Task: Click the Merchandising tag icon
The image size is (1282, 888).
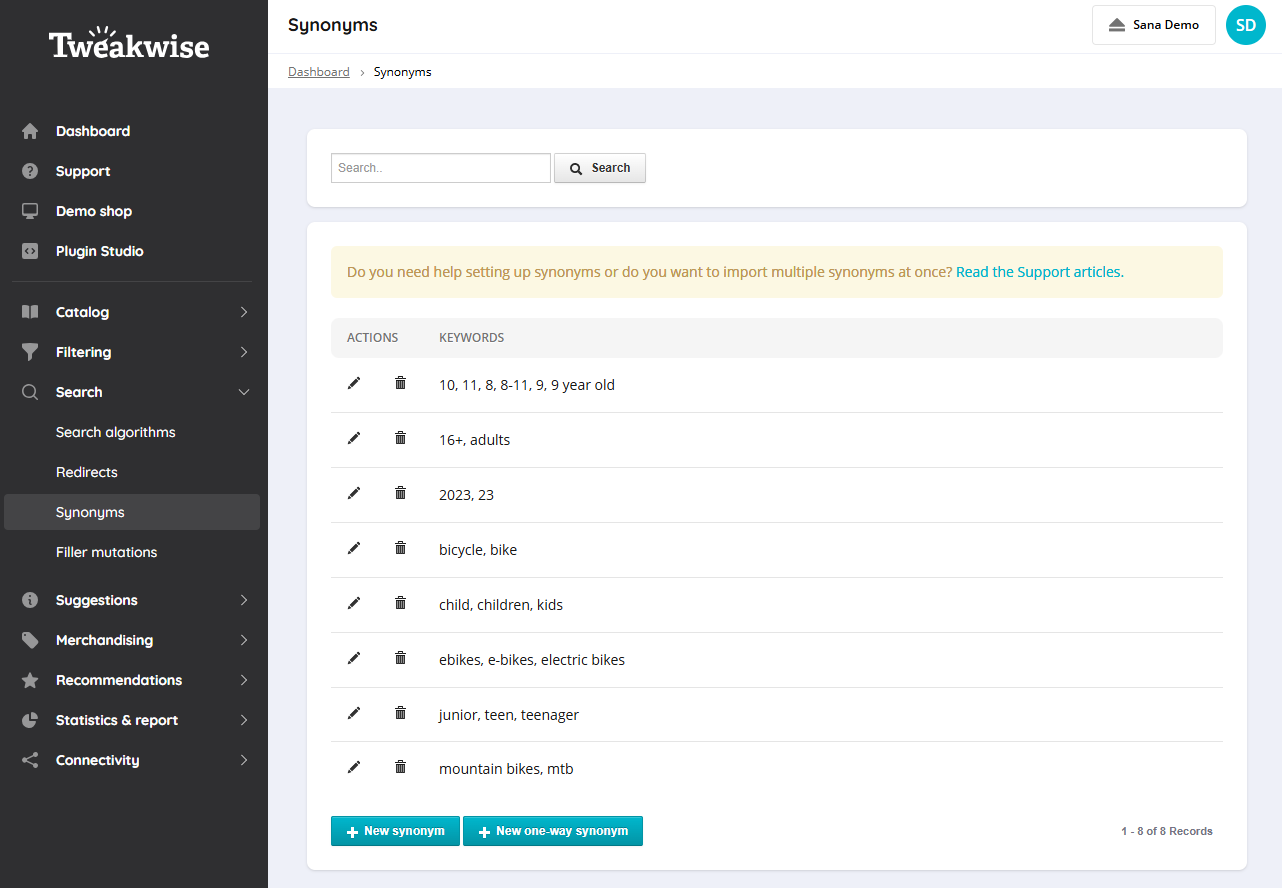Action: click(30, 640)
